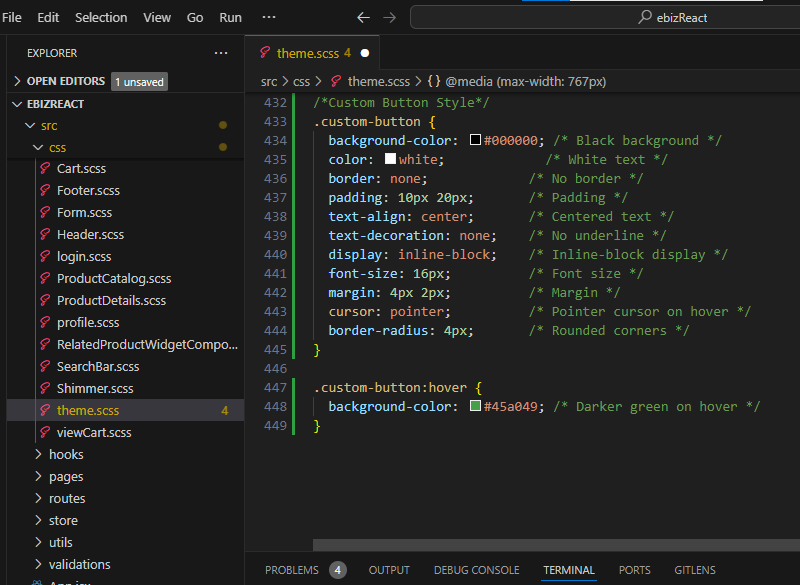Switch to the Problems panel tab
This screenshot has height=585, width=800.
coord(292,570)
